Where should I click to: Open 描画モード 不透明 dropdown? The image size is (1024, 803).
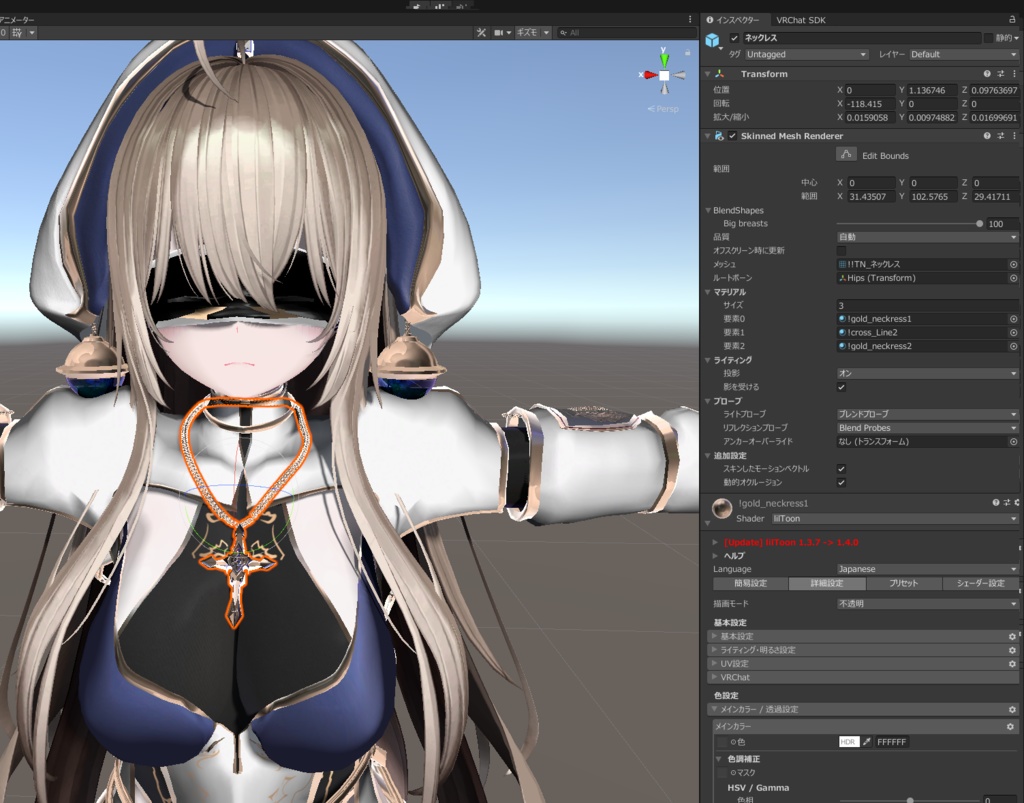(927, 604)
